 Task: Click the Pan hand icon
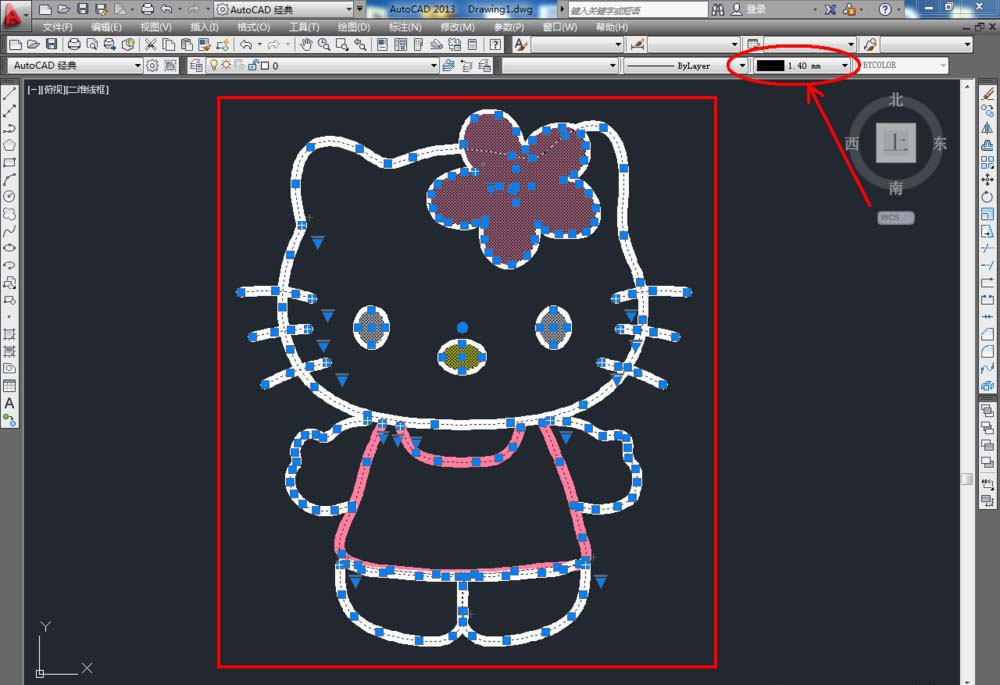(306, 45)
